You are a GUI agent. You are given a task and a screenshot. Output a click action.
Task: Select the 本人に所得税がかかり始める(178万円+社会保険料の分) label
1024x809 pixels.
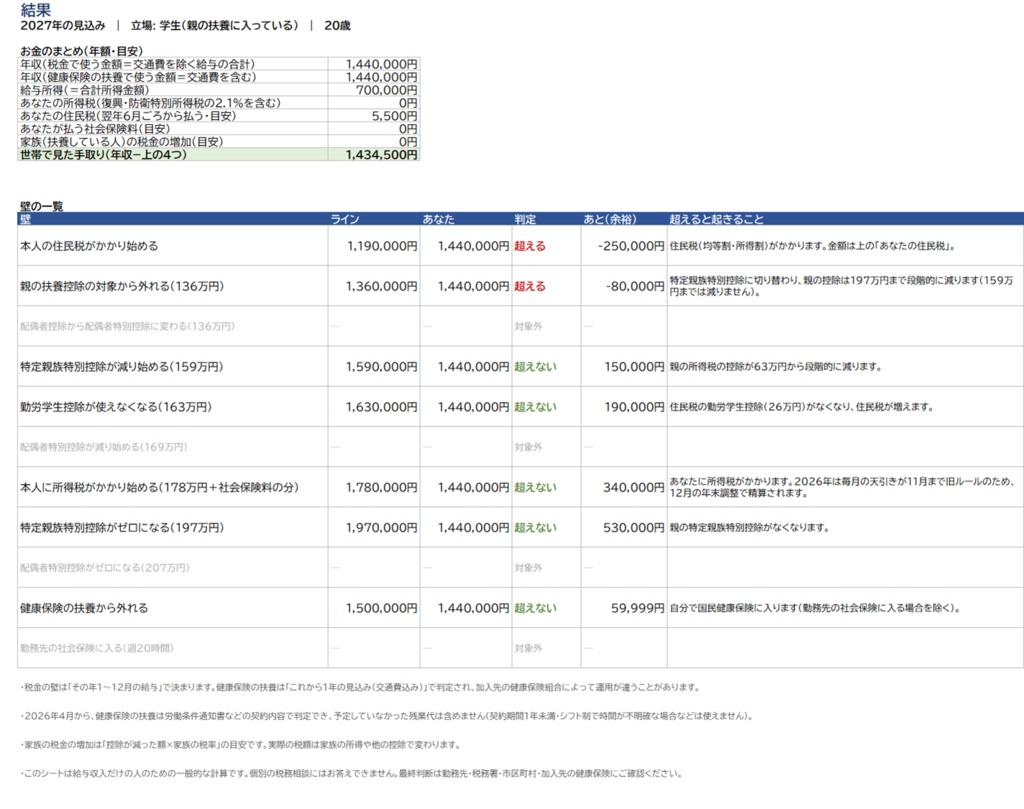coord(159,487)
